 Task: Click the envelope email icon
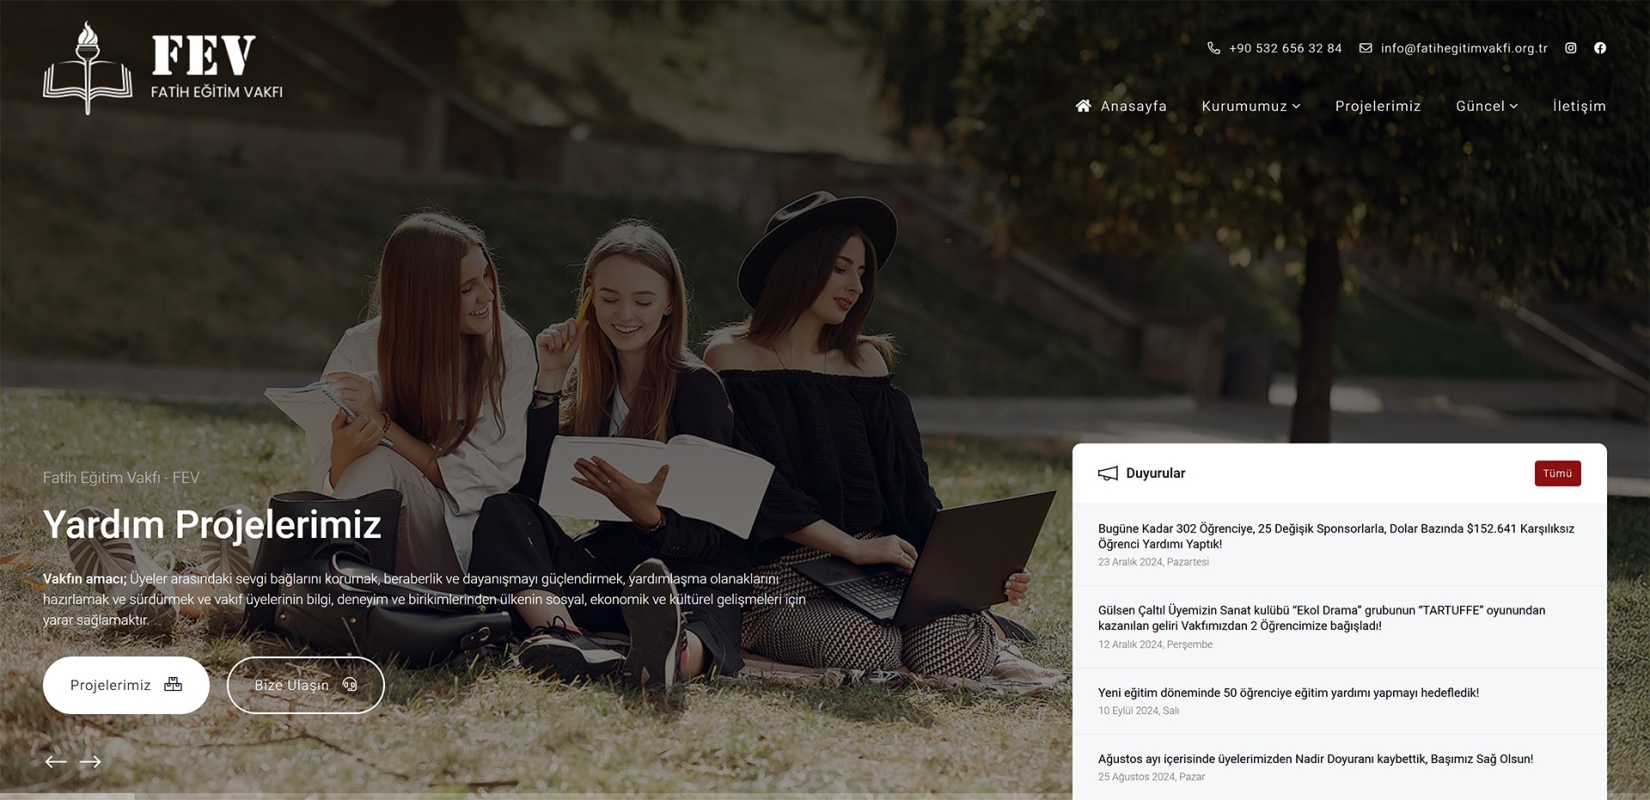(1365, 48)
